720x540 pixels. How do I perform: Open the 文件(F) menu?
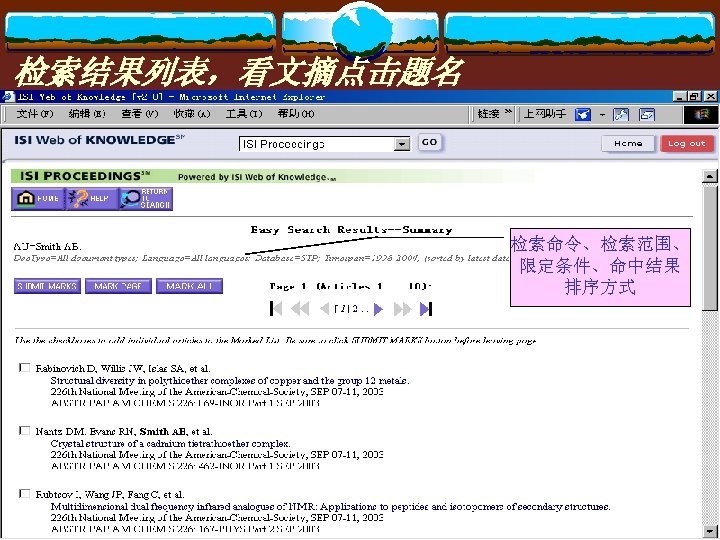pyautogui.click(x=35, y=114)
